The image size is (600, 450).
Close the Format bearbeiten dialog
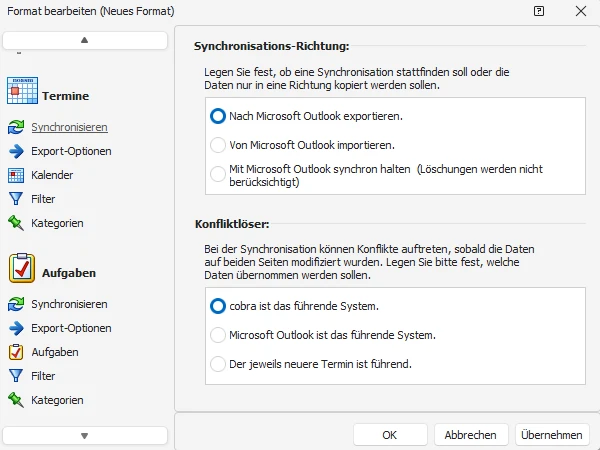[x=581, y=11]
